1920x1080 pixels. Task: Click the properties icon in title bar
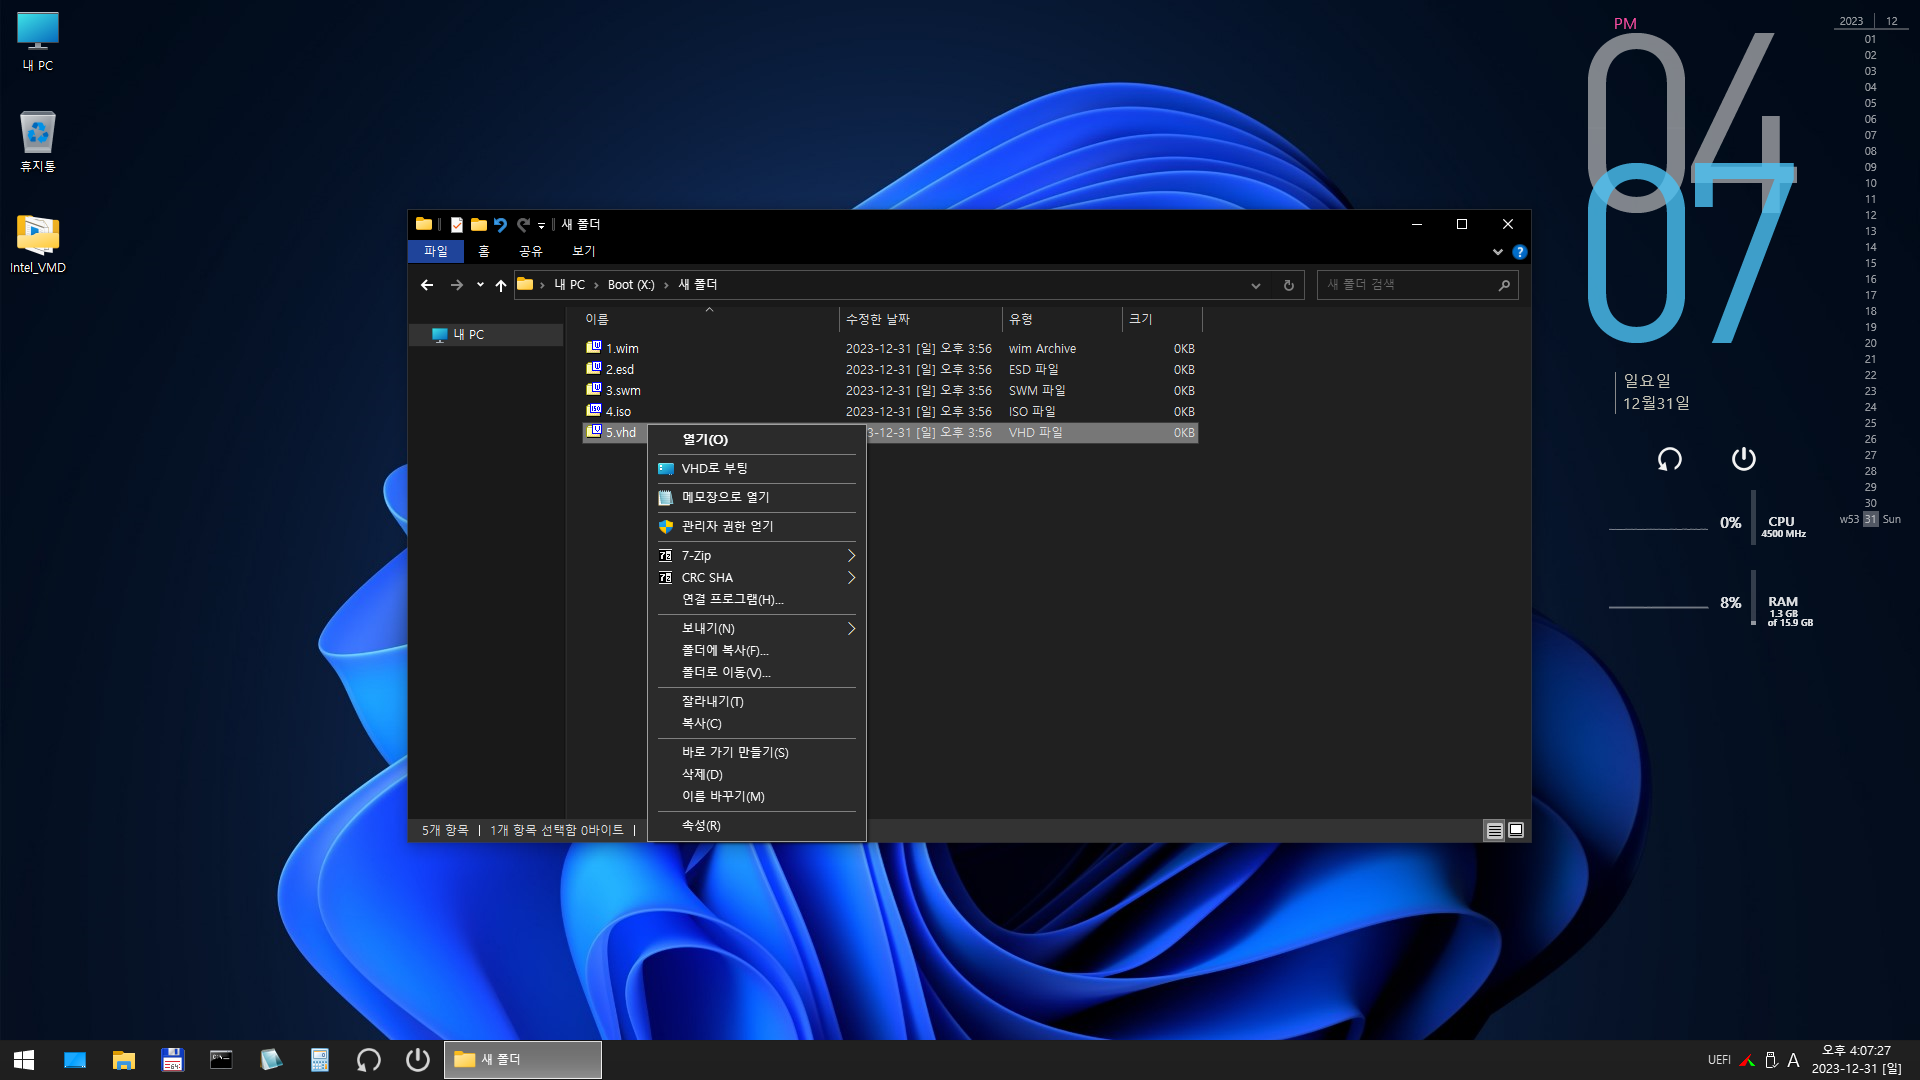[457, 225]
